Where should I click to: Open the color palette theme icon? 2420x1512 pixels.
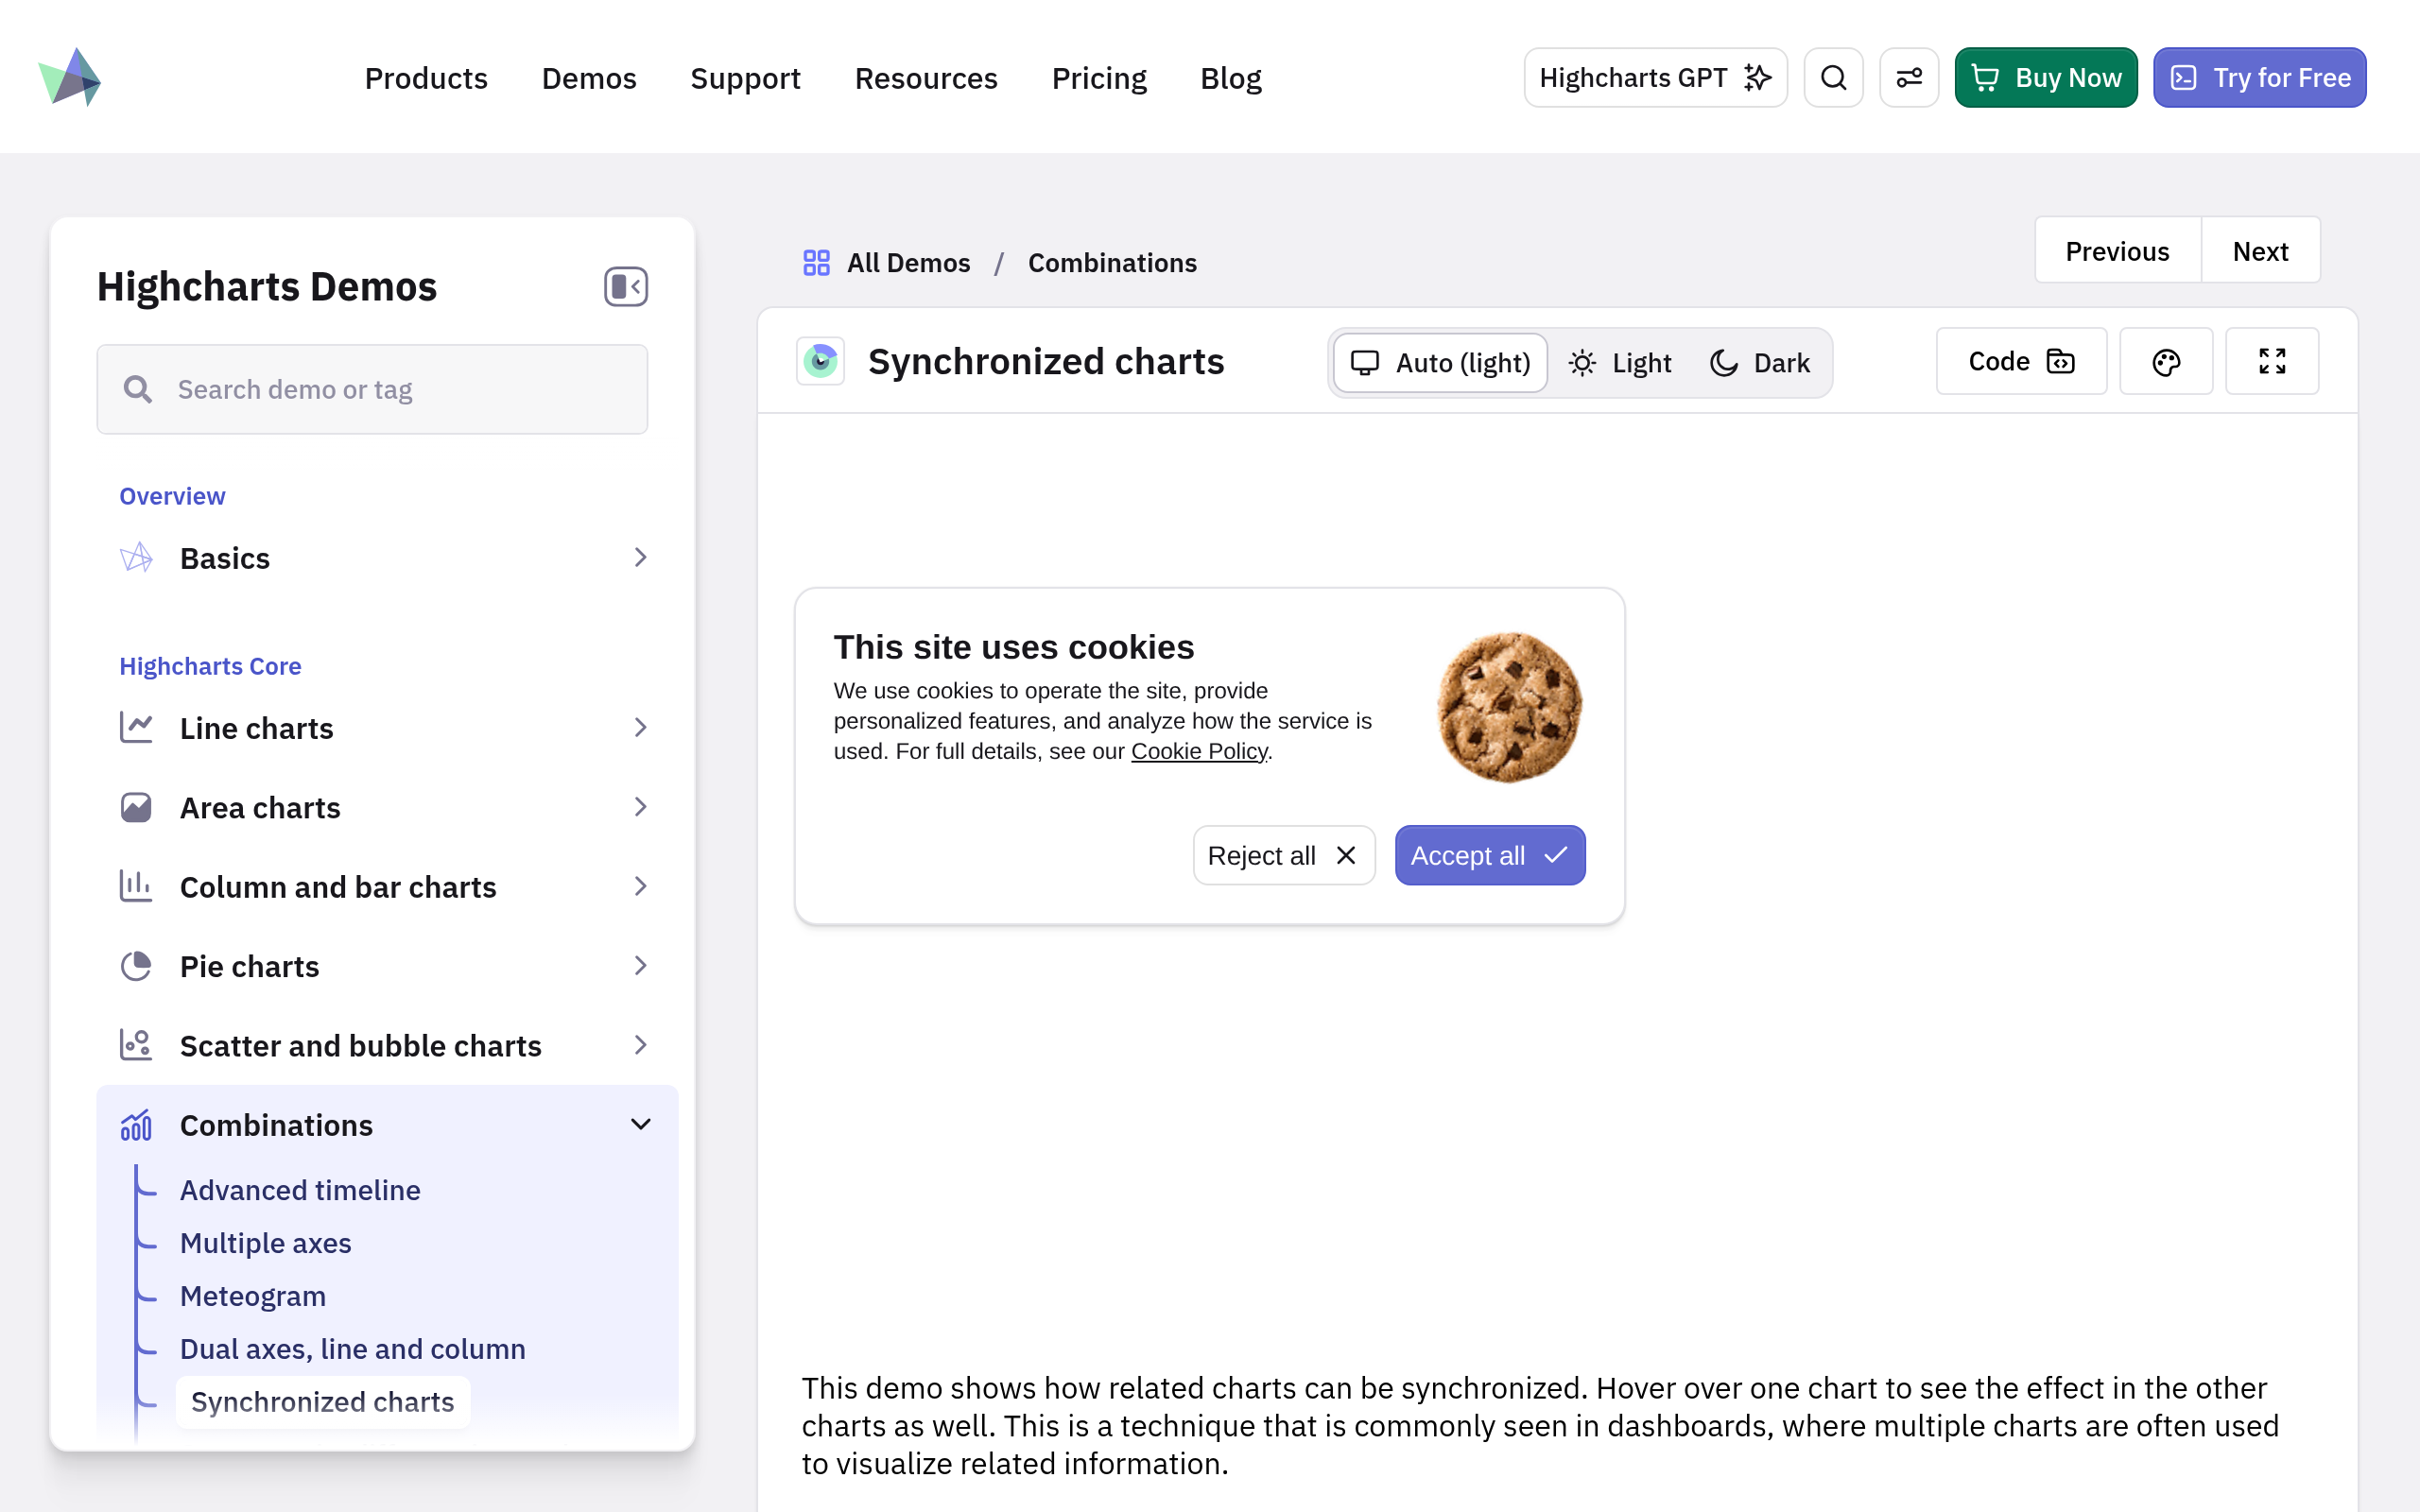point(2166,361)
